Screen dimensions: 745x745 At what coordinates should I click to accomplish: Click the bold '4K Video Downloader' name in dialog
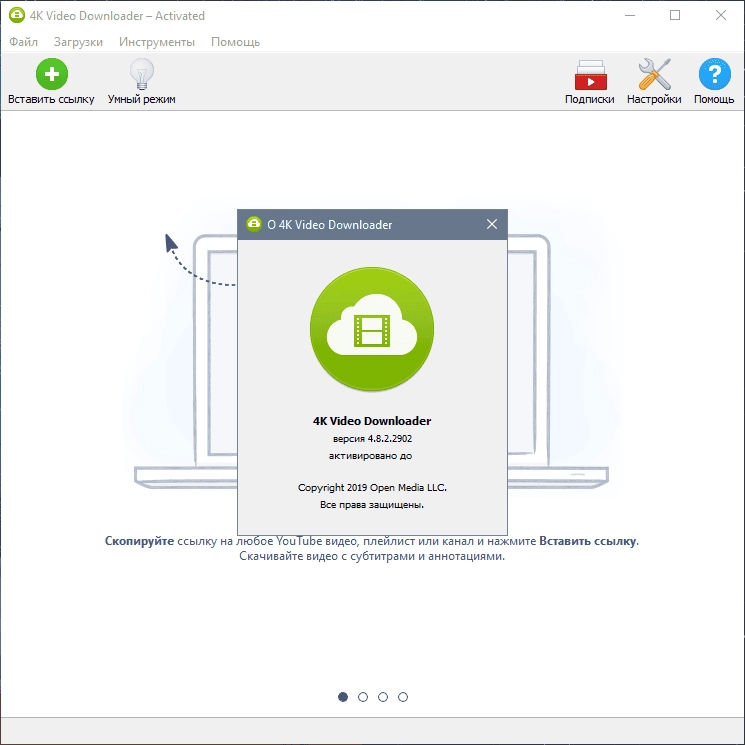coord(372,421)
